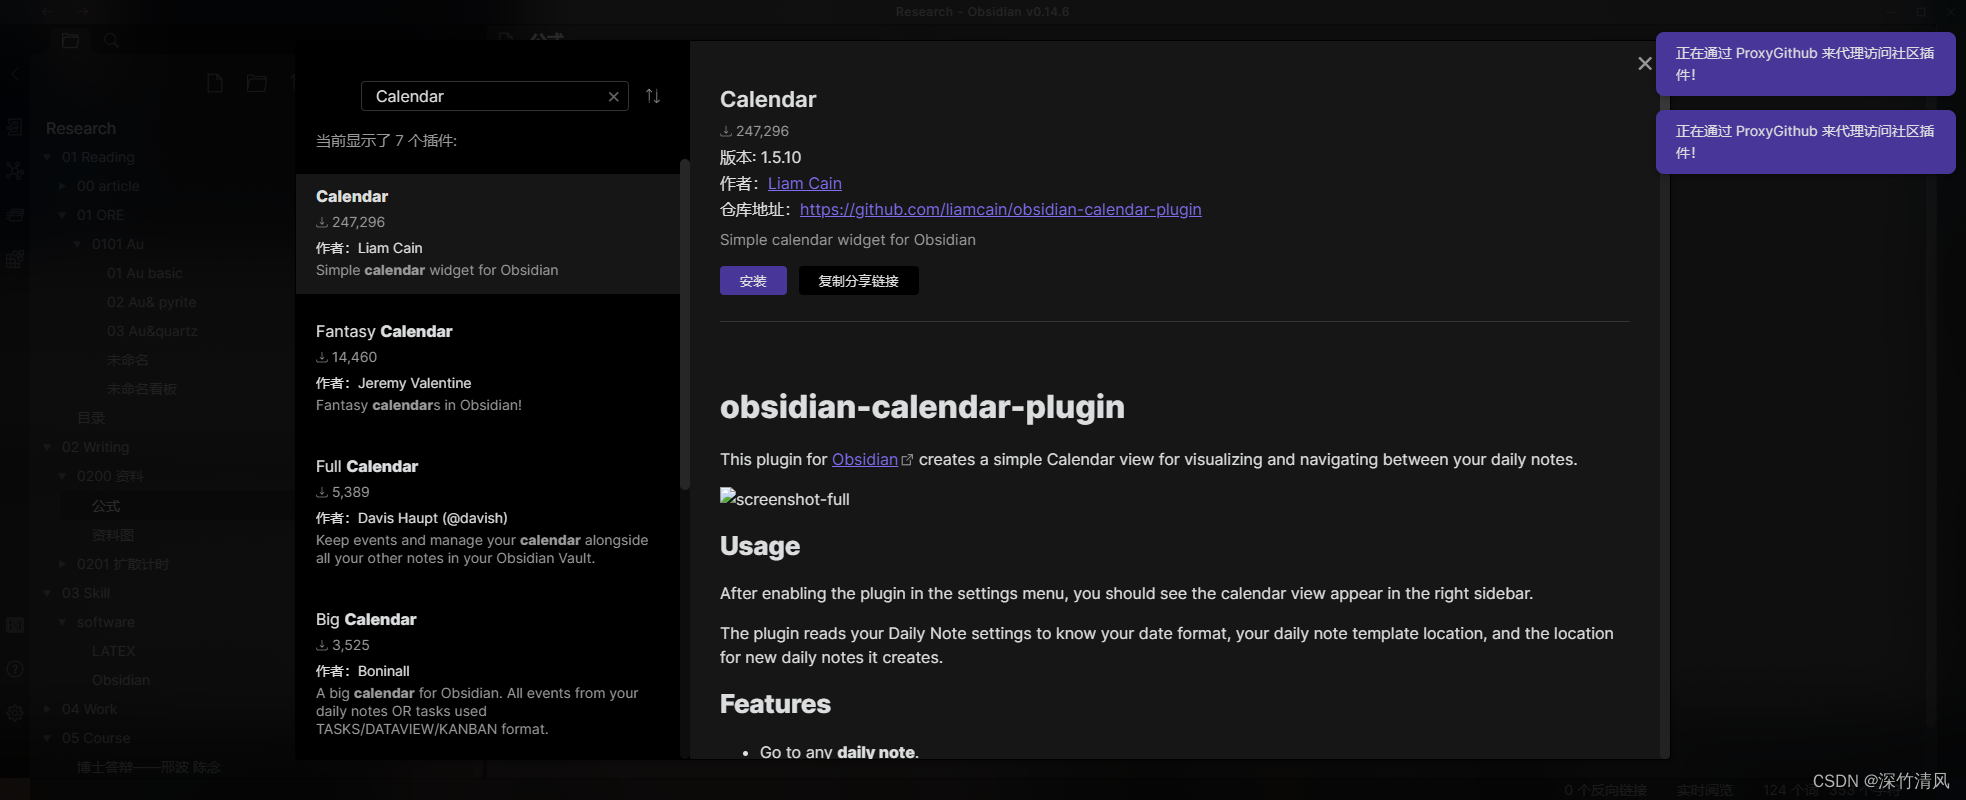This screenshot has width=1966, height=800.
Task: Create a new note with the document icon
Action: point(215,82)
